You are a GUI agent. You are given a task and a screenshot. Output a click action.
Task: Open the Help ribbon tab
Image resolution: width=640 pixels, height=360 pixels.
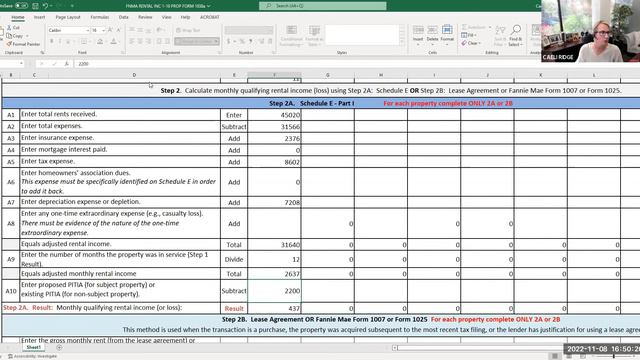click(x=185, y=17)
